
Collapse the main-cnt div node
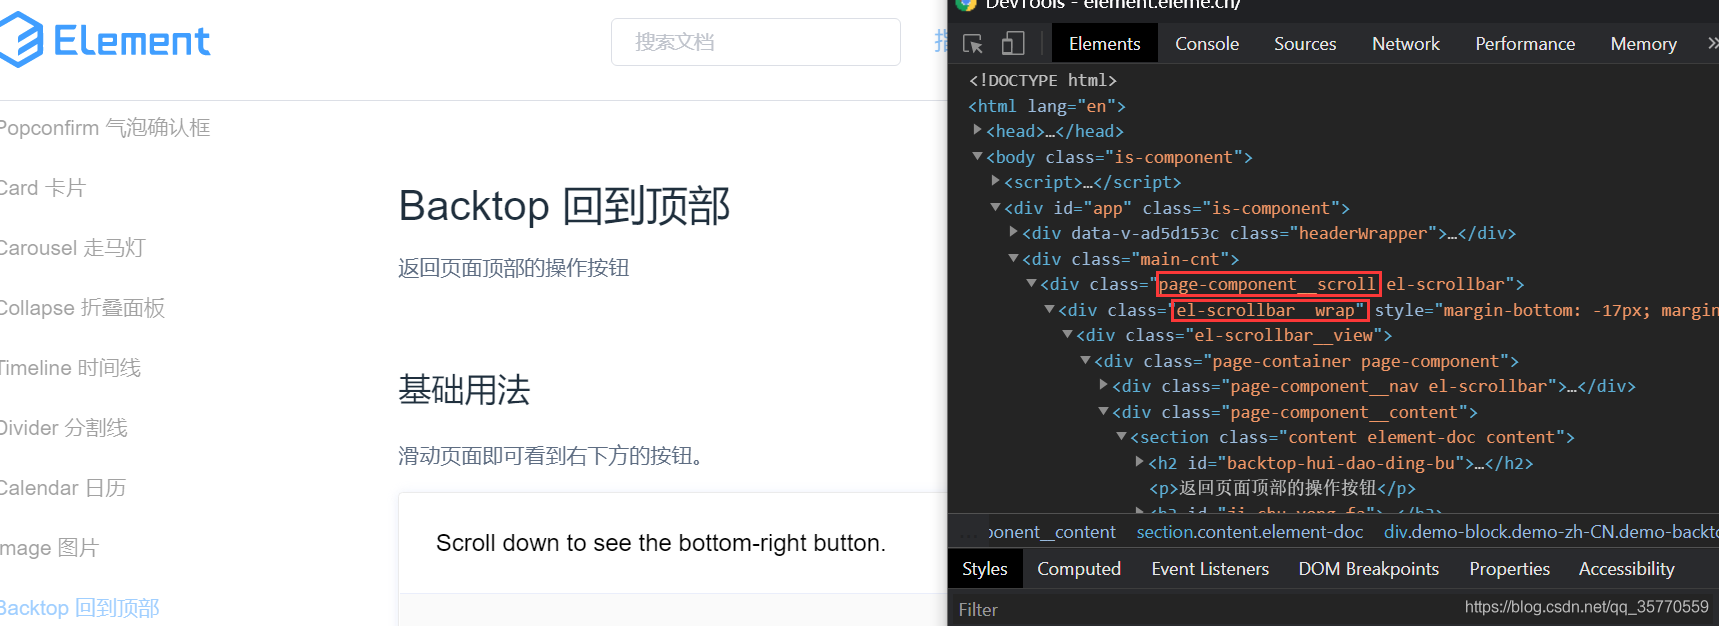[x=1014, y=258]
